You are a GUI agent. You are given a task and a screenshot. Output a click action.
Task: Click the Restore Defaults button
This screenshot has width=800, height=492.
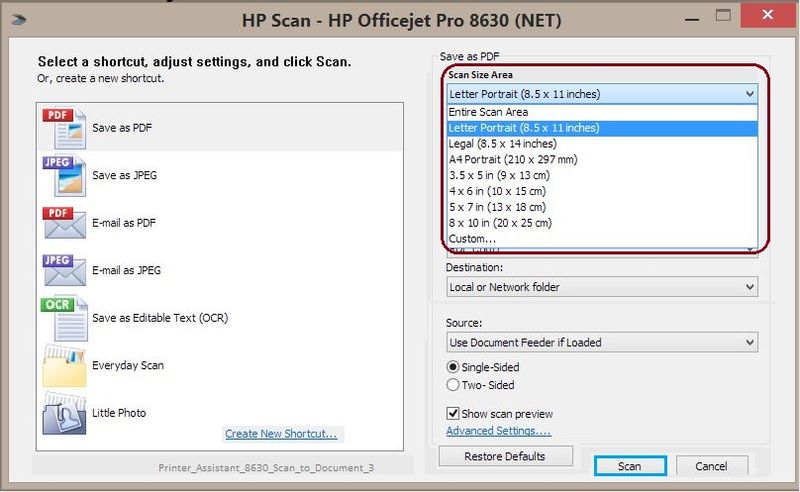505,456
